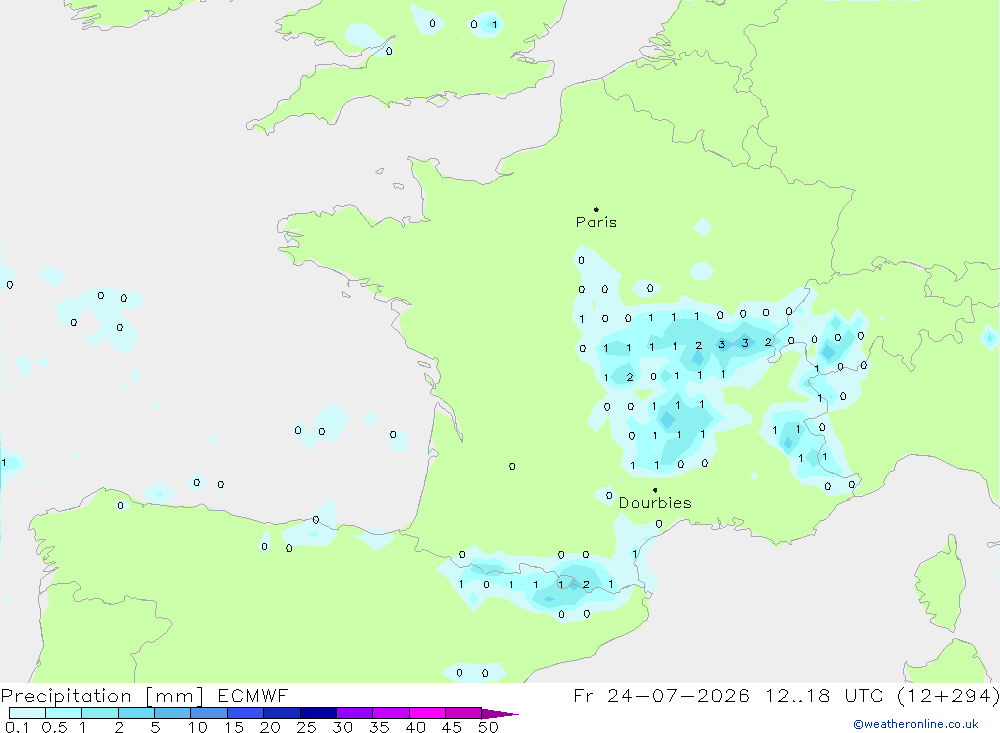Pick the 2–5 mm legend swatch

tap(136, 713)
